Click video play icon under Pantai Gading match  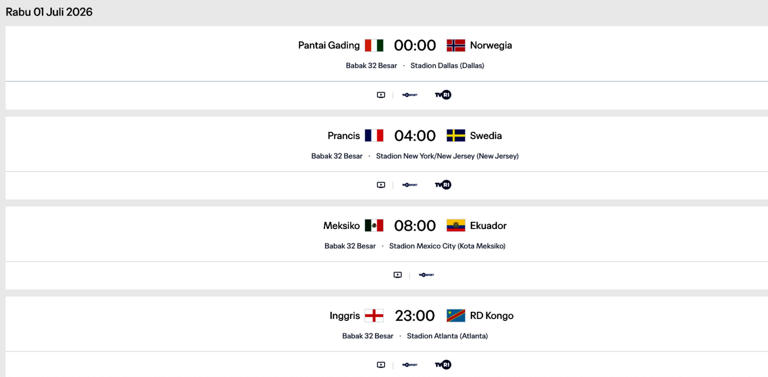click(x=381, y=95)
